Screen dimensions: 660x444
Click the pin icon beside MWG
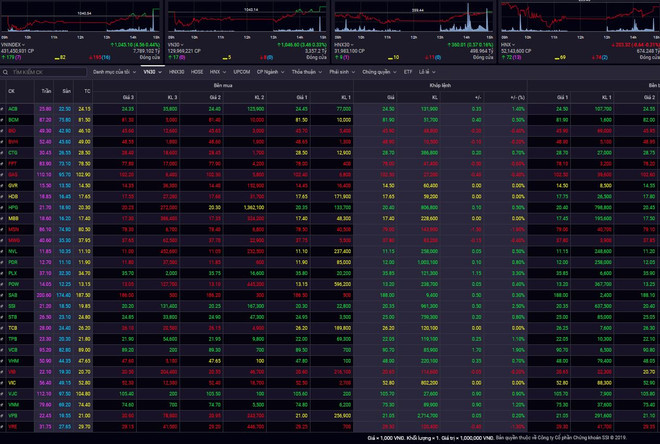tap(3, 239)
